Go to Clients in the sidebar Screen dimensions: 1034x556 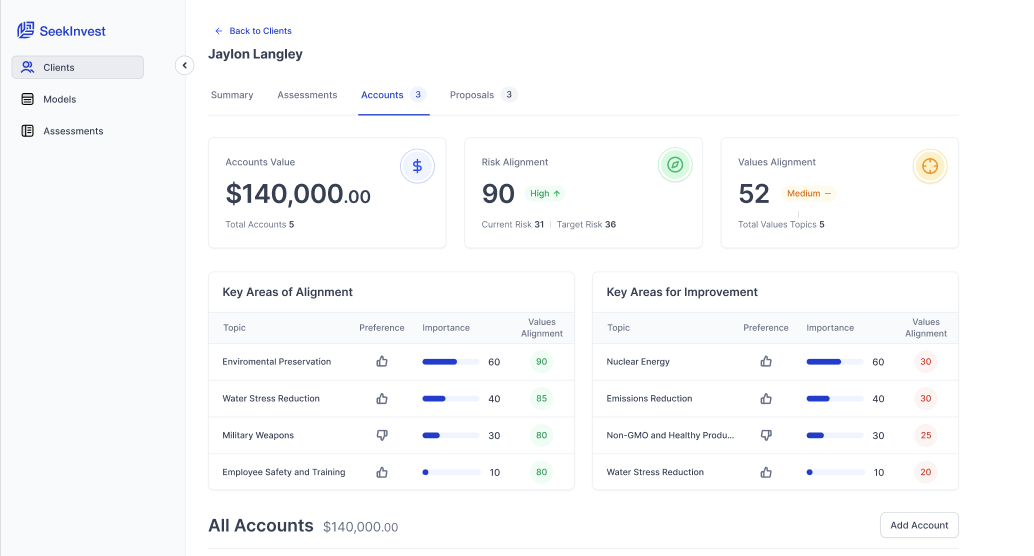click(x=78, y=67)
